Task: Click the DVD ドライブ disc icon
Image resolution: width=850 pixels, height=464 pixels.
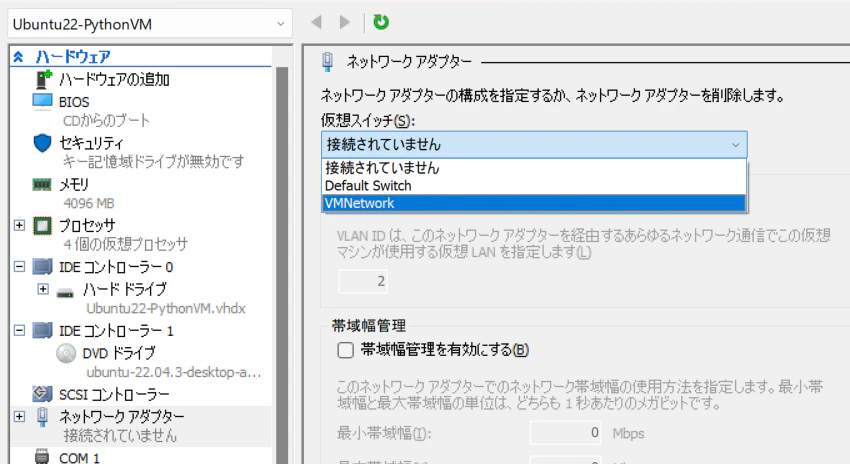Action: coord(66,353)
